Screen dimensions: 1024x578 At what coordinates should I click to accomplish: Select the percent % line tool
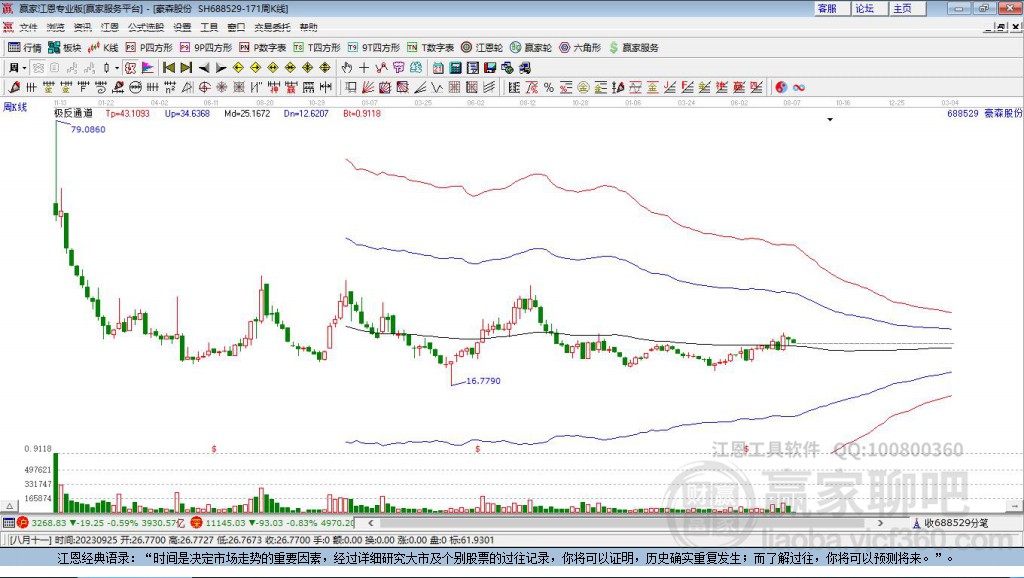click(x=549, y=87)
